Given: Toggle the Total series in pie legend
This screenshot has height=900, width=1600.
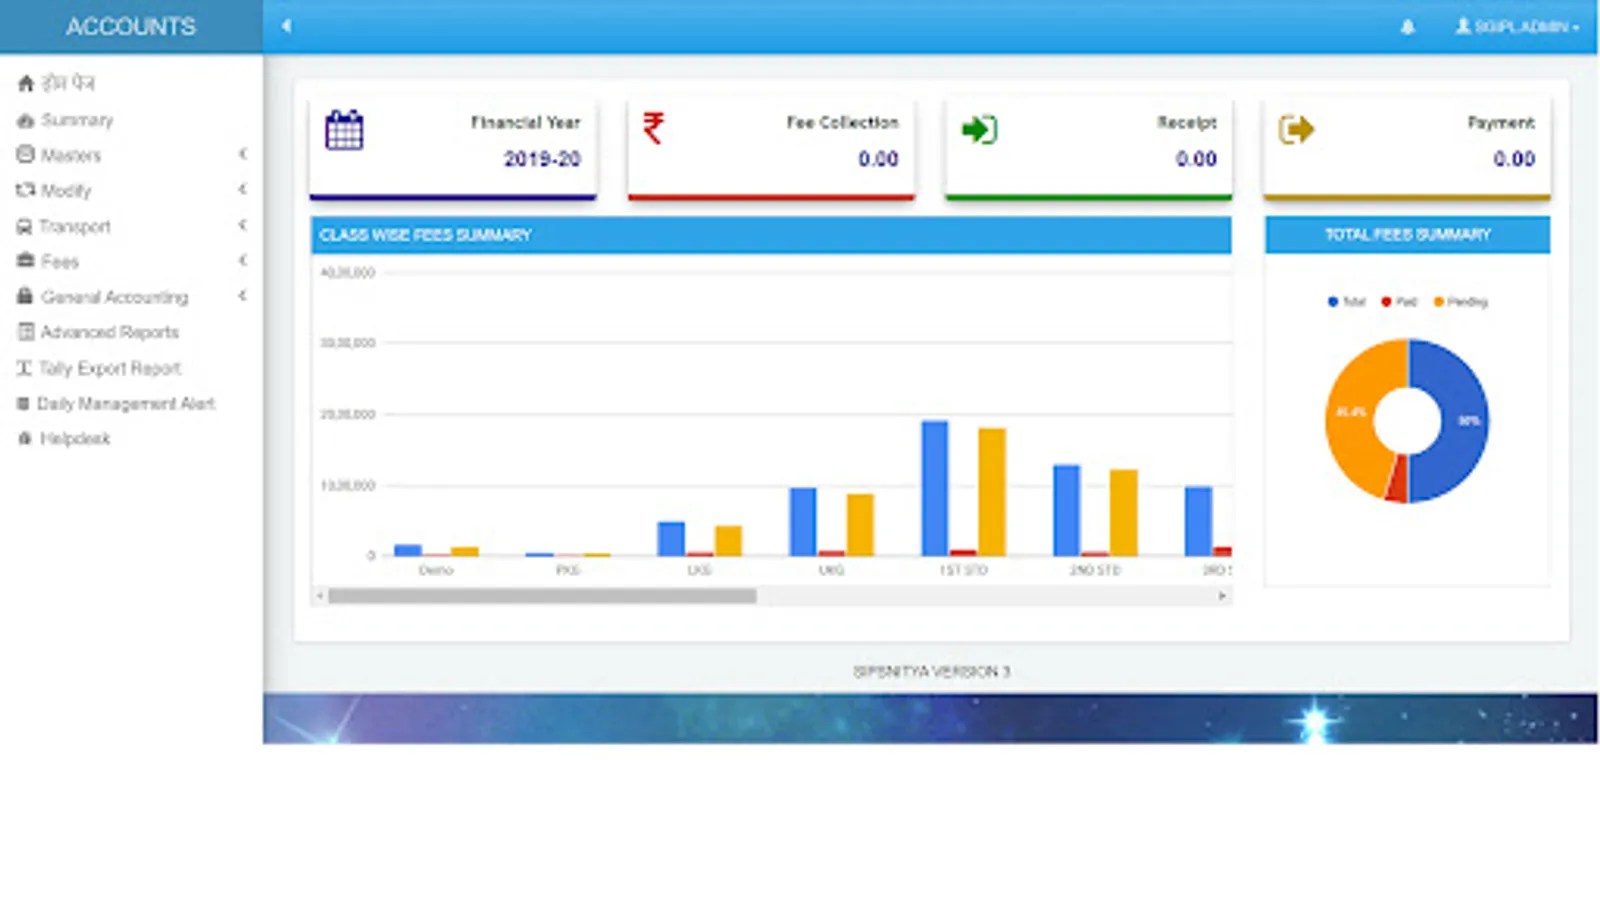Looking at the screenshot, I should (1346, 302).
